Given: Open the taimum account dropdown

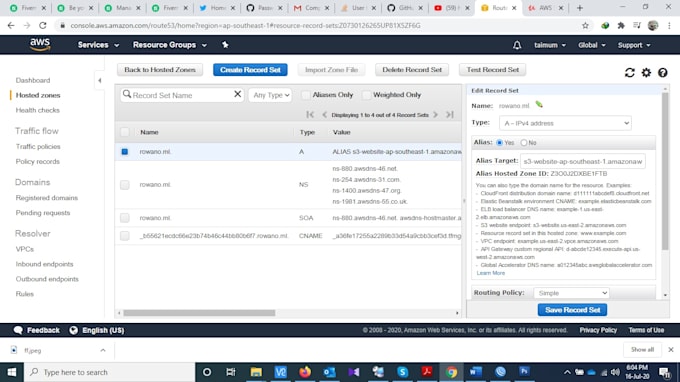Looking at the screenshot, I should pos(550,45).
